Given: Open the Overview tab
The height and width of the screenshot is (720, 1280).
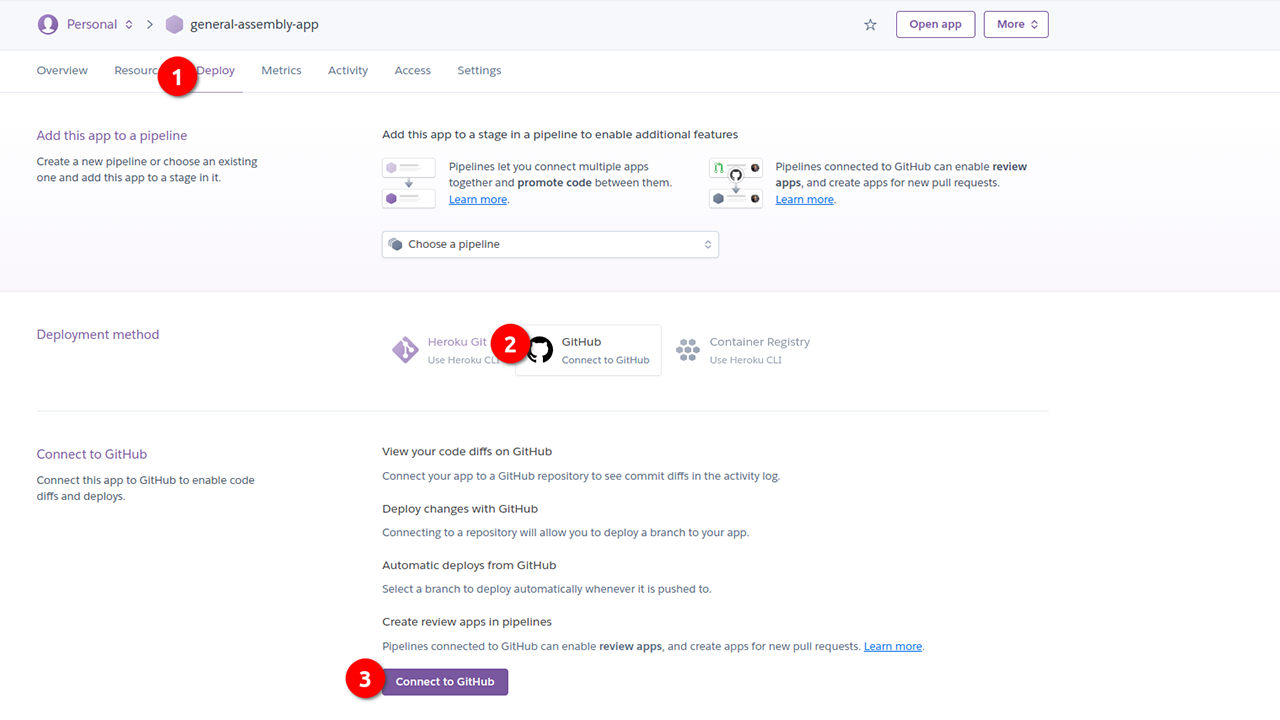Looking at the screenshot, I should click(x=62, y=71).
